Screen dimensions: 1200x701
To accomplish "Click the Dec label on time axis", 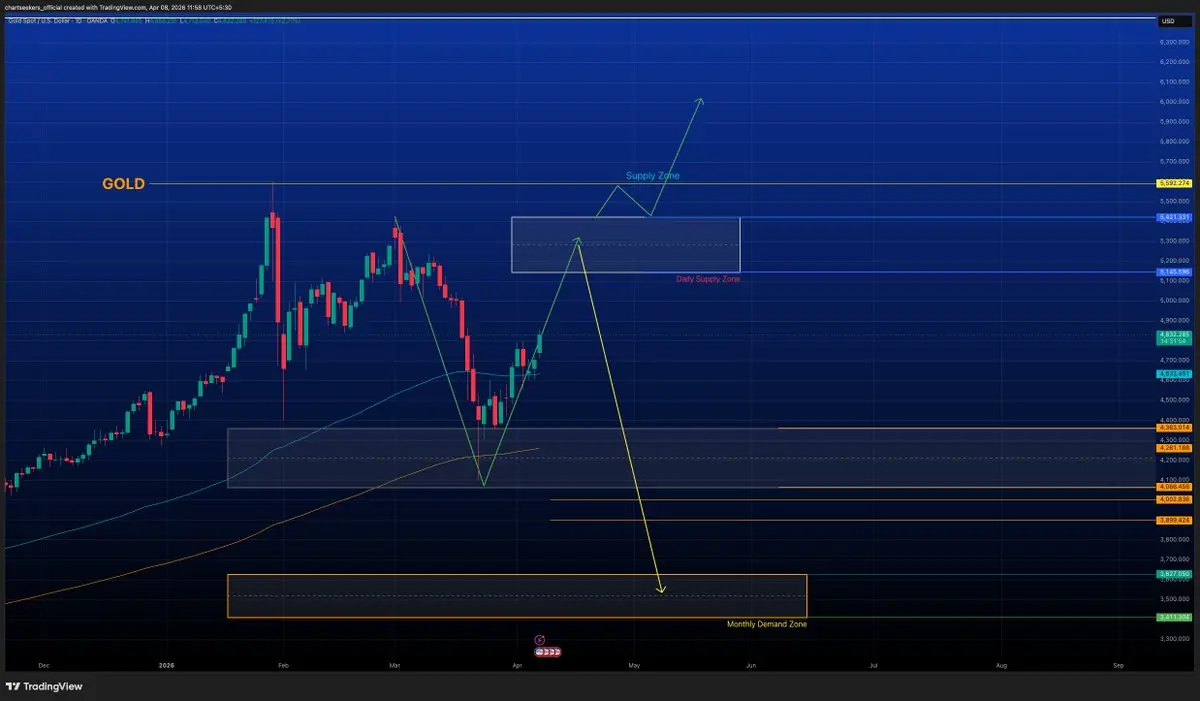I will coord(43,664).
